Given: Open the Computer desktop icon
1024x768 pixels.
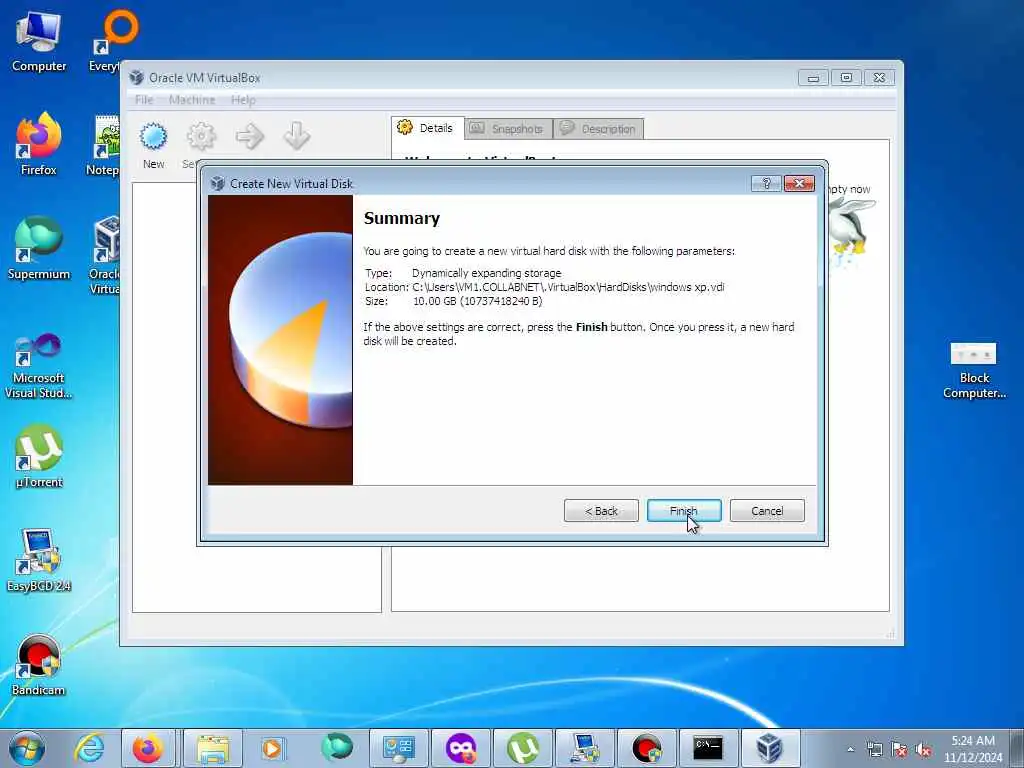Looking at the screenshot, I should click(x=39, y=42).
